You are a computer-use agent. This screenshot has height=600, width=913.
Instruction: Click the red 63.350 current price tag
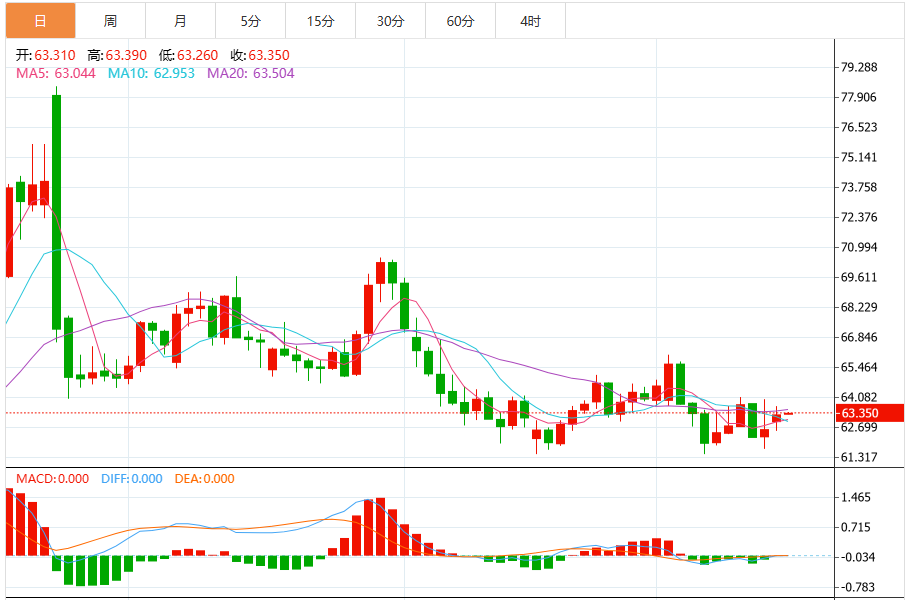870,413
